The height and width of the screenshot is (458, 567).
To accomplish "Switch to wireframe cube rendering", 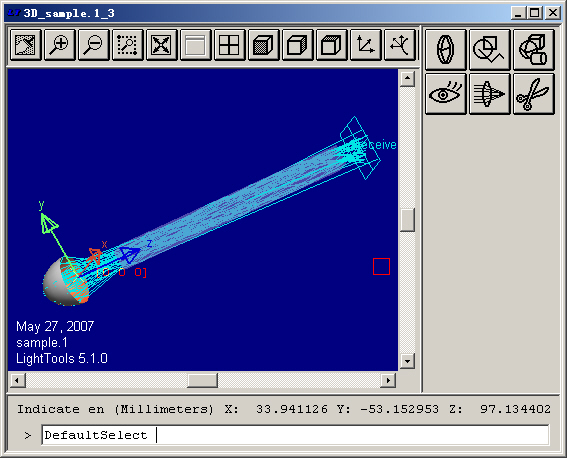I will (331, 45).
